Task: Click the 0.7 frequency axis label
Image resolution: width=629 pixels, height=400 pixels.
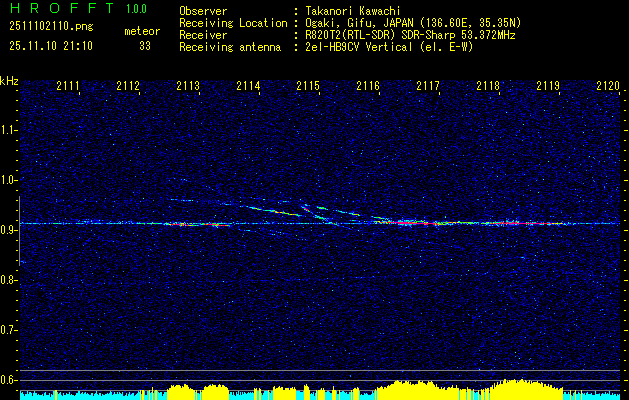Action: pos(8,330)
